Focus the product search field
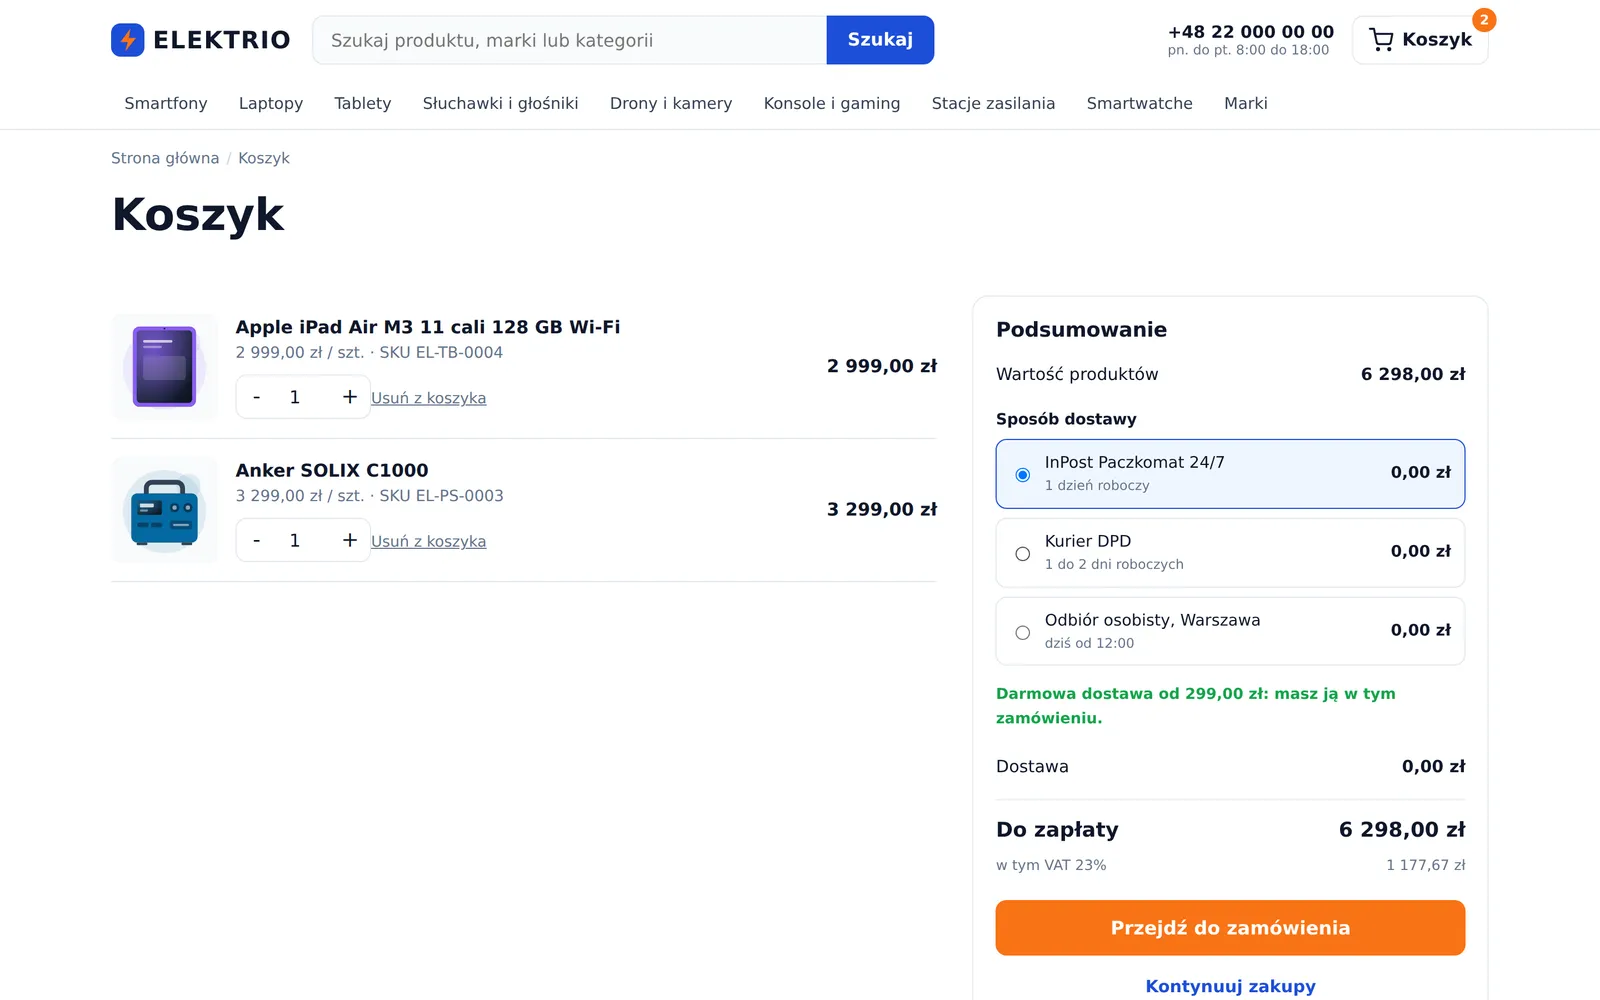Image resolution: width=1600 pixels, height=1000 pixels. [x=570, y=40]
